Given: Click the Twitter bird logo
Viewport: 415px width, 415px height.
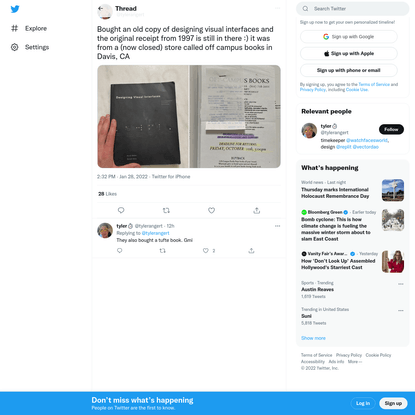Looking at the screenshot, I should [x=15, y=9].
